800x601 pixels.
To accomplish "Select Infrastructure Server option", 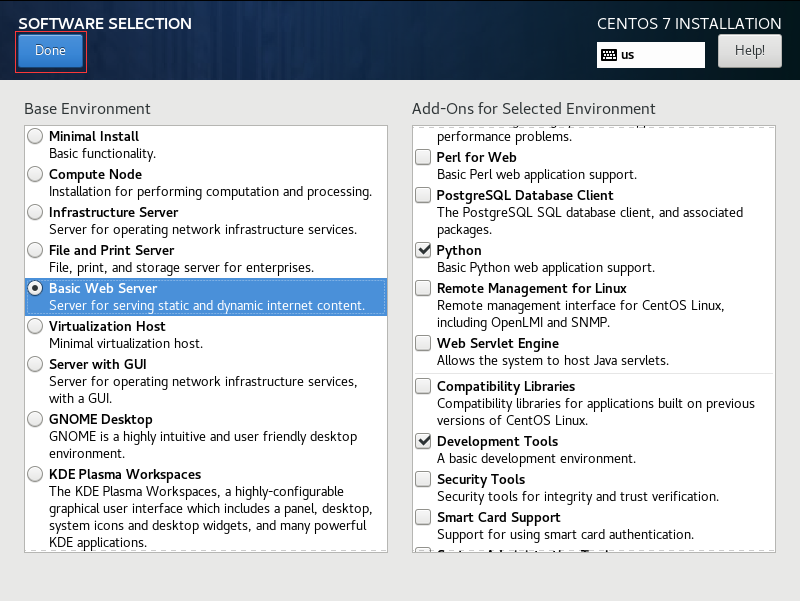I will point(35,212).
